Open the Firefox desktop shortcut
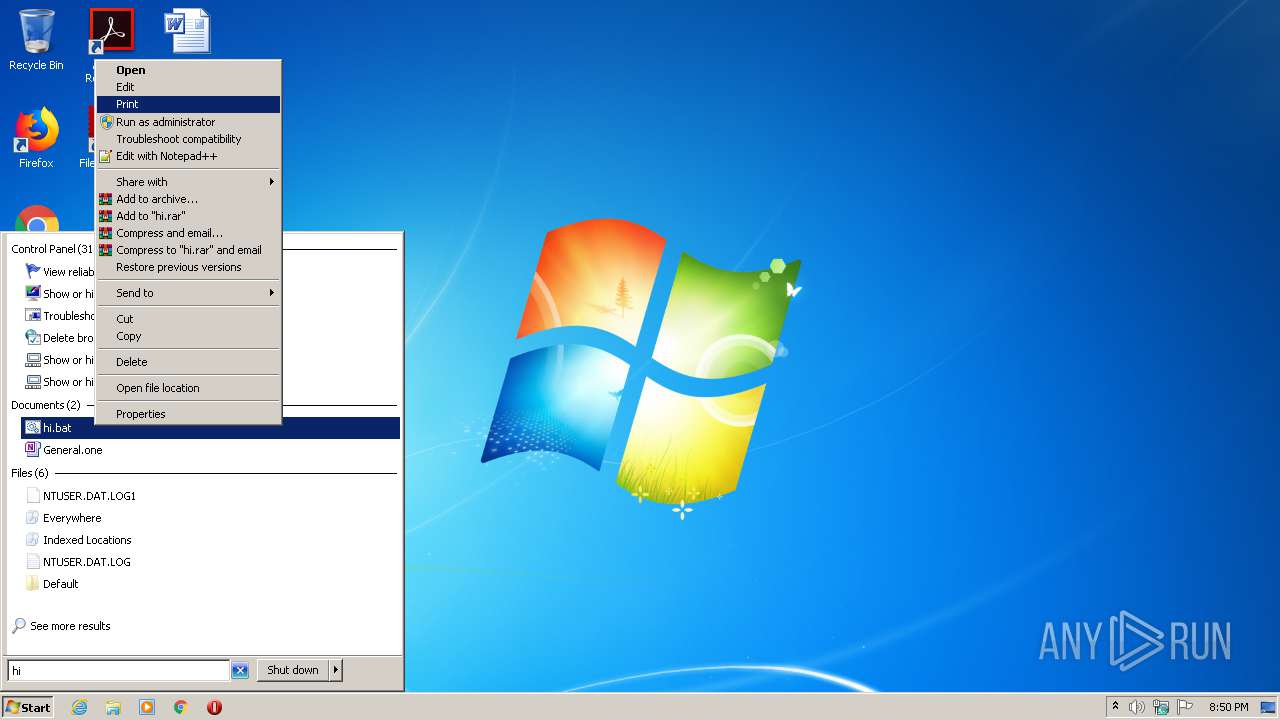The height and width of the screenshot is (720, 1280). (x=36, y=138)
